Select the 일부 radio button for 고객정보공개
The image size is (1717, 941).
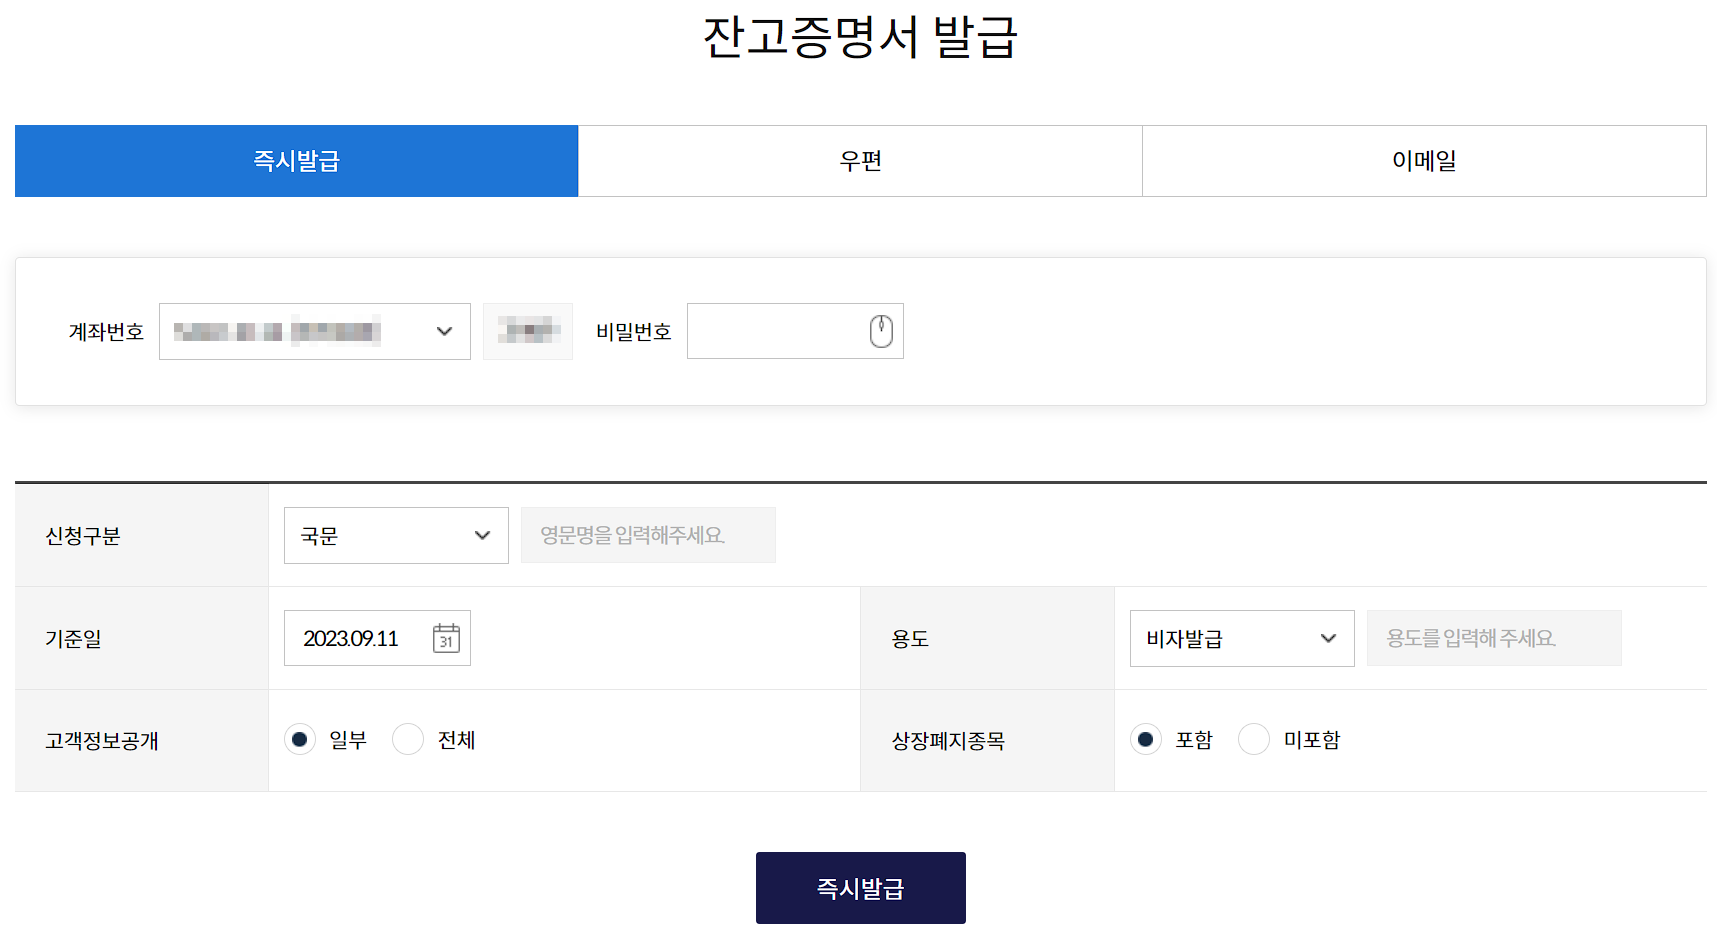(x=300, y=739)
